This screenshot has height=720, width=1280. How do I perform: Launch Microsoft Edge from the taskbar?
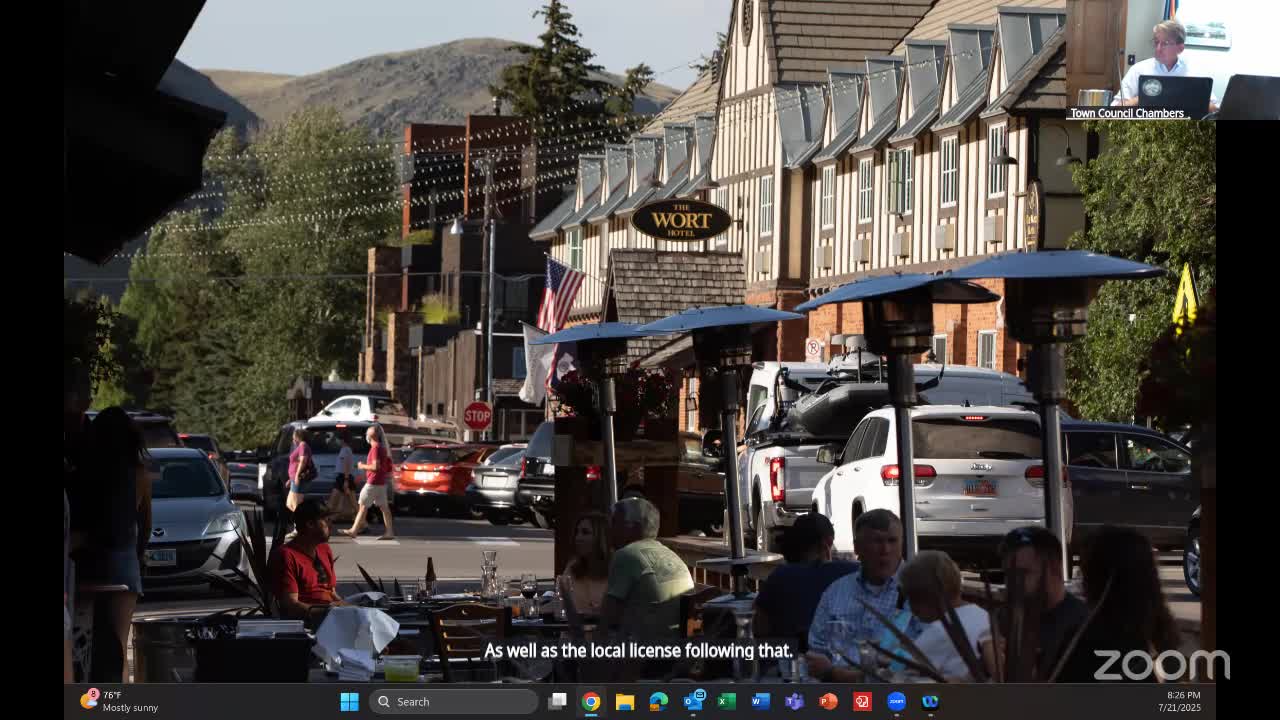pos(659,701)
